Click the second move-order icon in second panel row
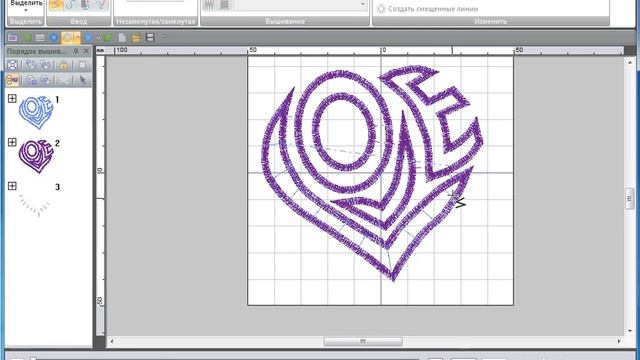The image size is (640, 360). coord(45,80)
